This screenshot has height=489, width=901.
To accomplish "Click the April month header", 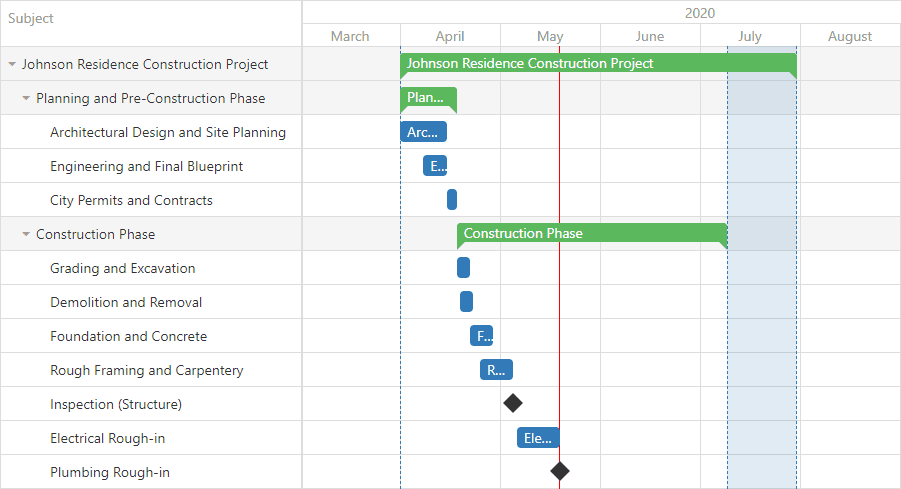I will 450,36.
